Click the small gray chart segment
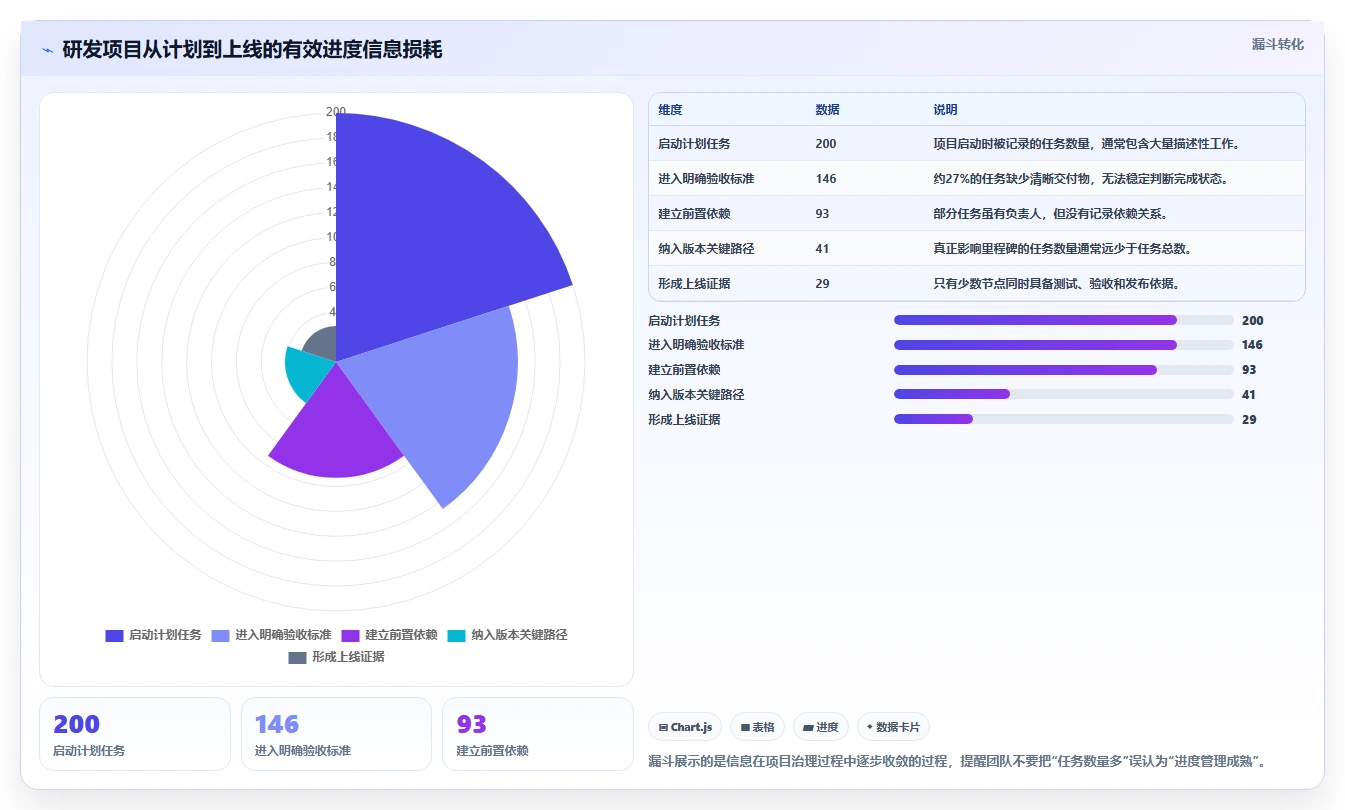The image size is (1345, 810). 322,345
